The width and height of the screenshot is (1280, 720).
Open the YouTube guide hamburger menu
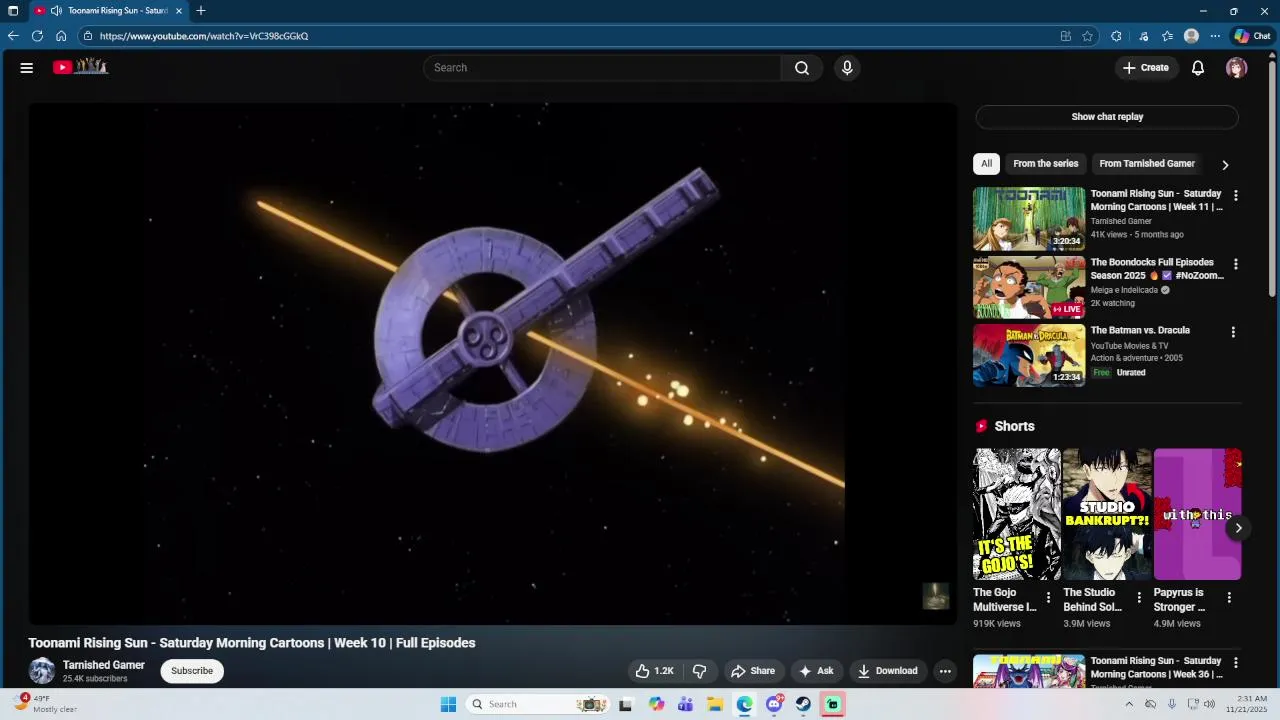click(27, 68)
